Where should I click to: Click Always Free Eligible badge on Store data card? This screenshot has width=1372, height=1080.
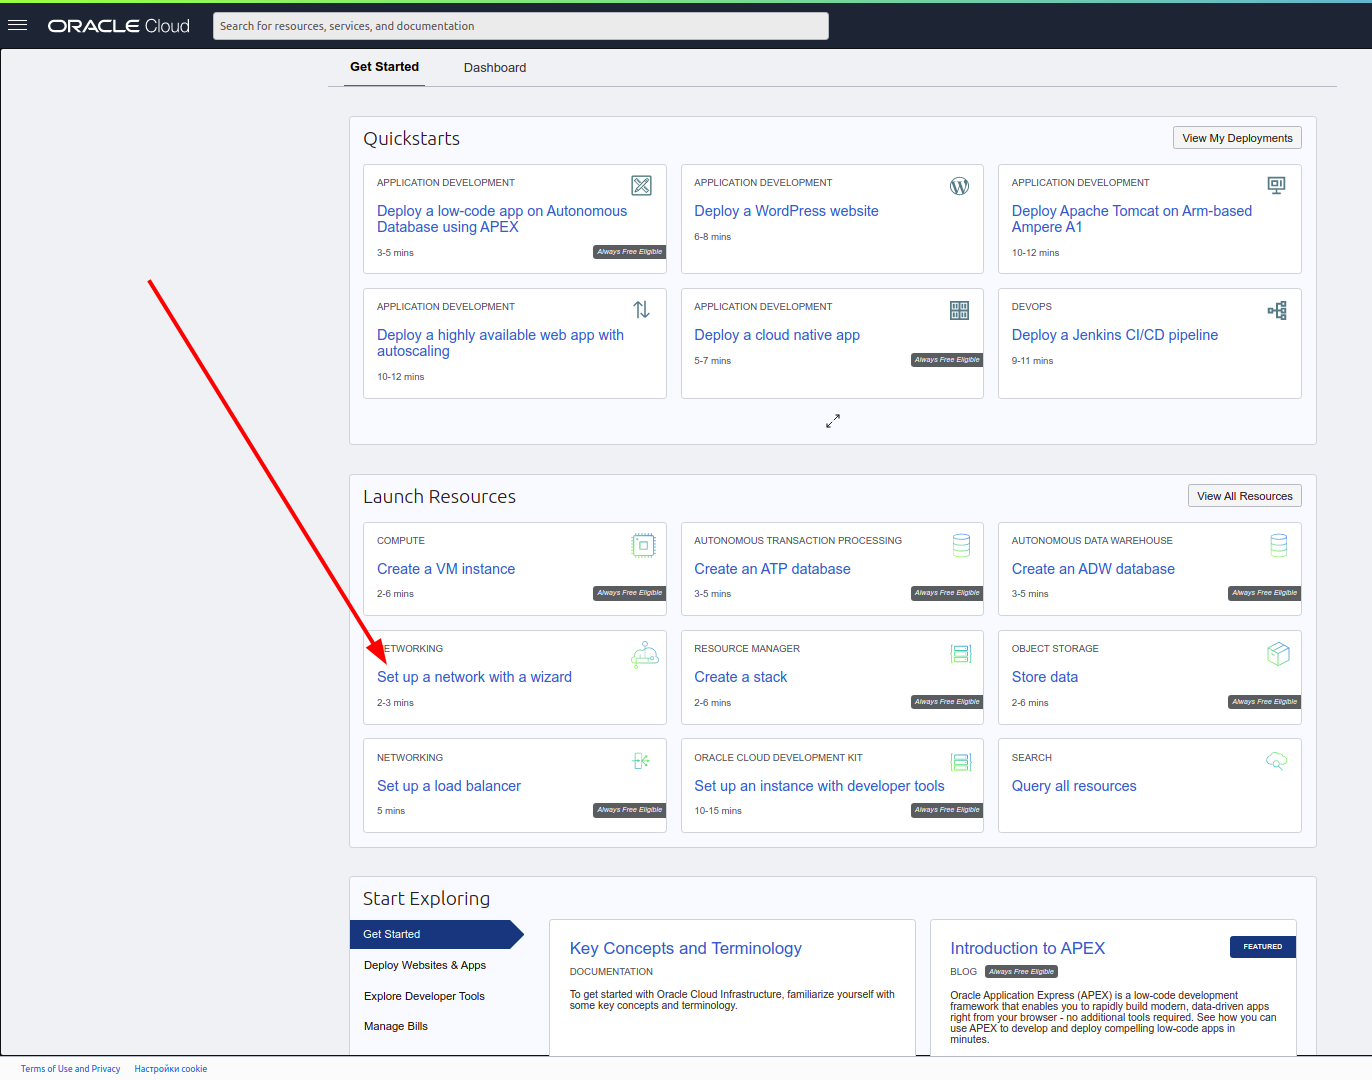pos(1265,702)
